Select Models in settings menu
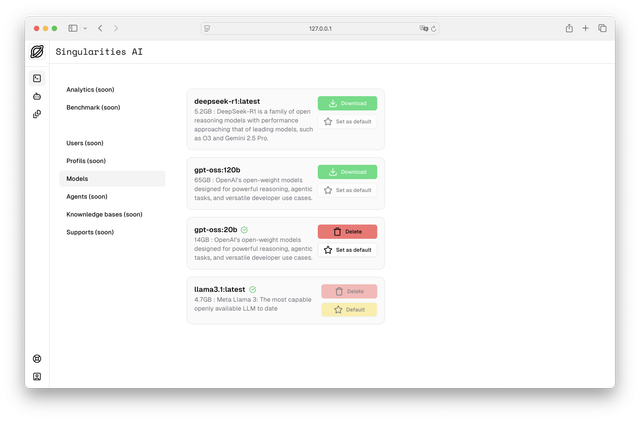Image resolution: width=640 pixels, height=421 pixels. [x=112, y=178]
